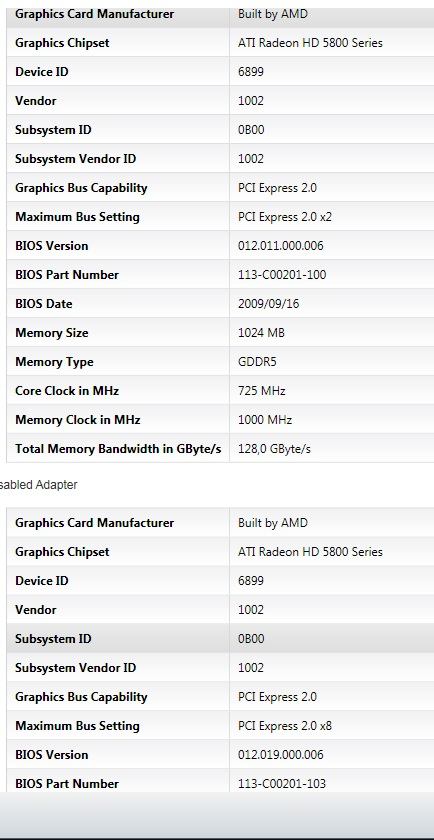Click the value ATI Radeon HD 5800 Series in upper table

point(310,43)
